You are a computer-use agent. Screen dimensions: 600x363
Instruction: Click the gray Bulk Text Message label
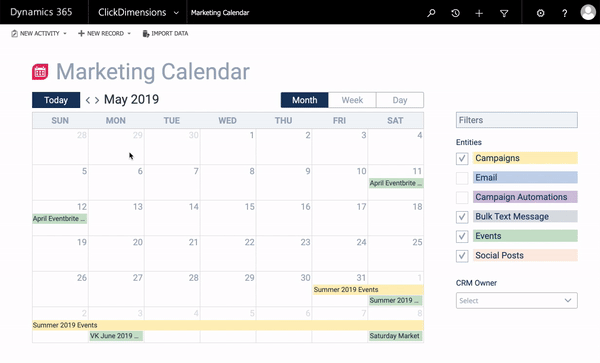point(525,216)
